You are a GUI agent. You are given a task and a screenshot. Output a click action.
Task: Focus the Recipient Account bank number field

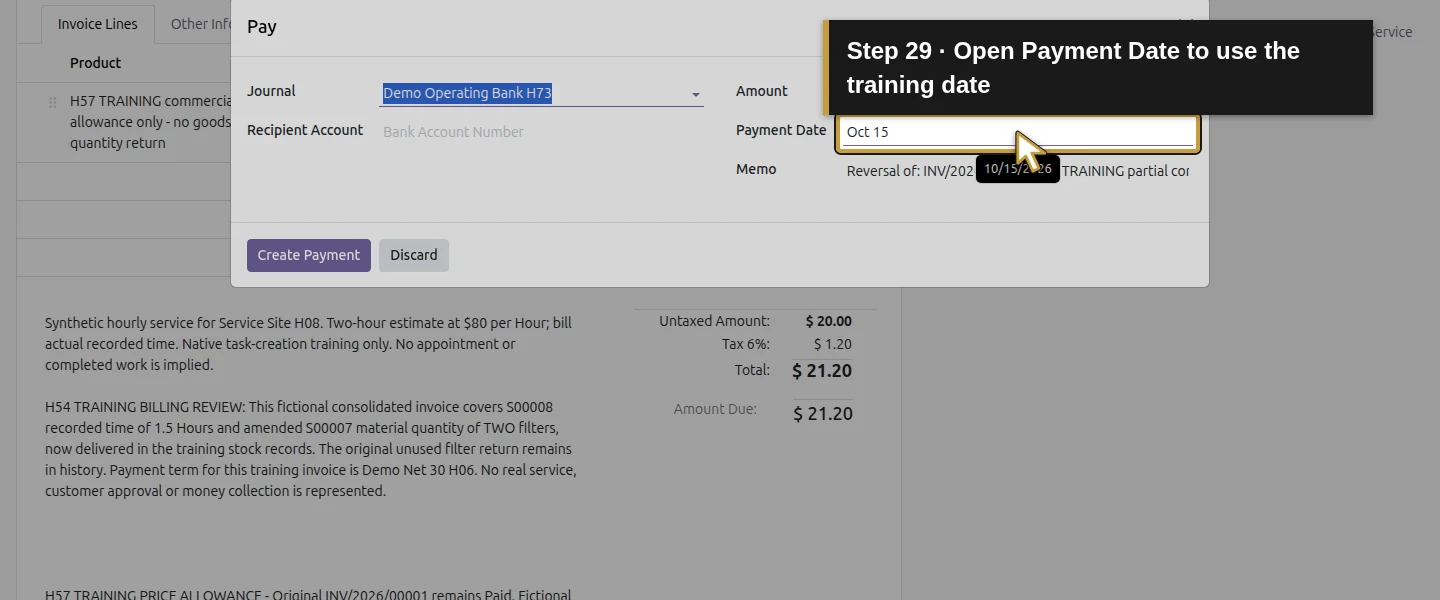pyautogui.click(x=543, y=132)
